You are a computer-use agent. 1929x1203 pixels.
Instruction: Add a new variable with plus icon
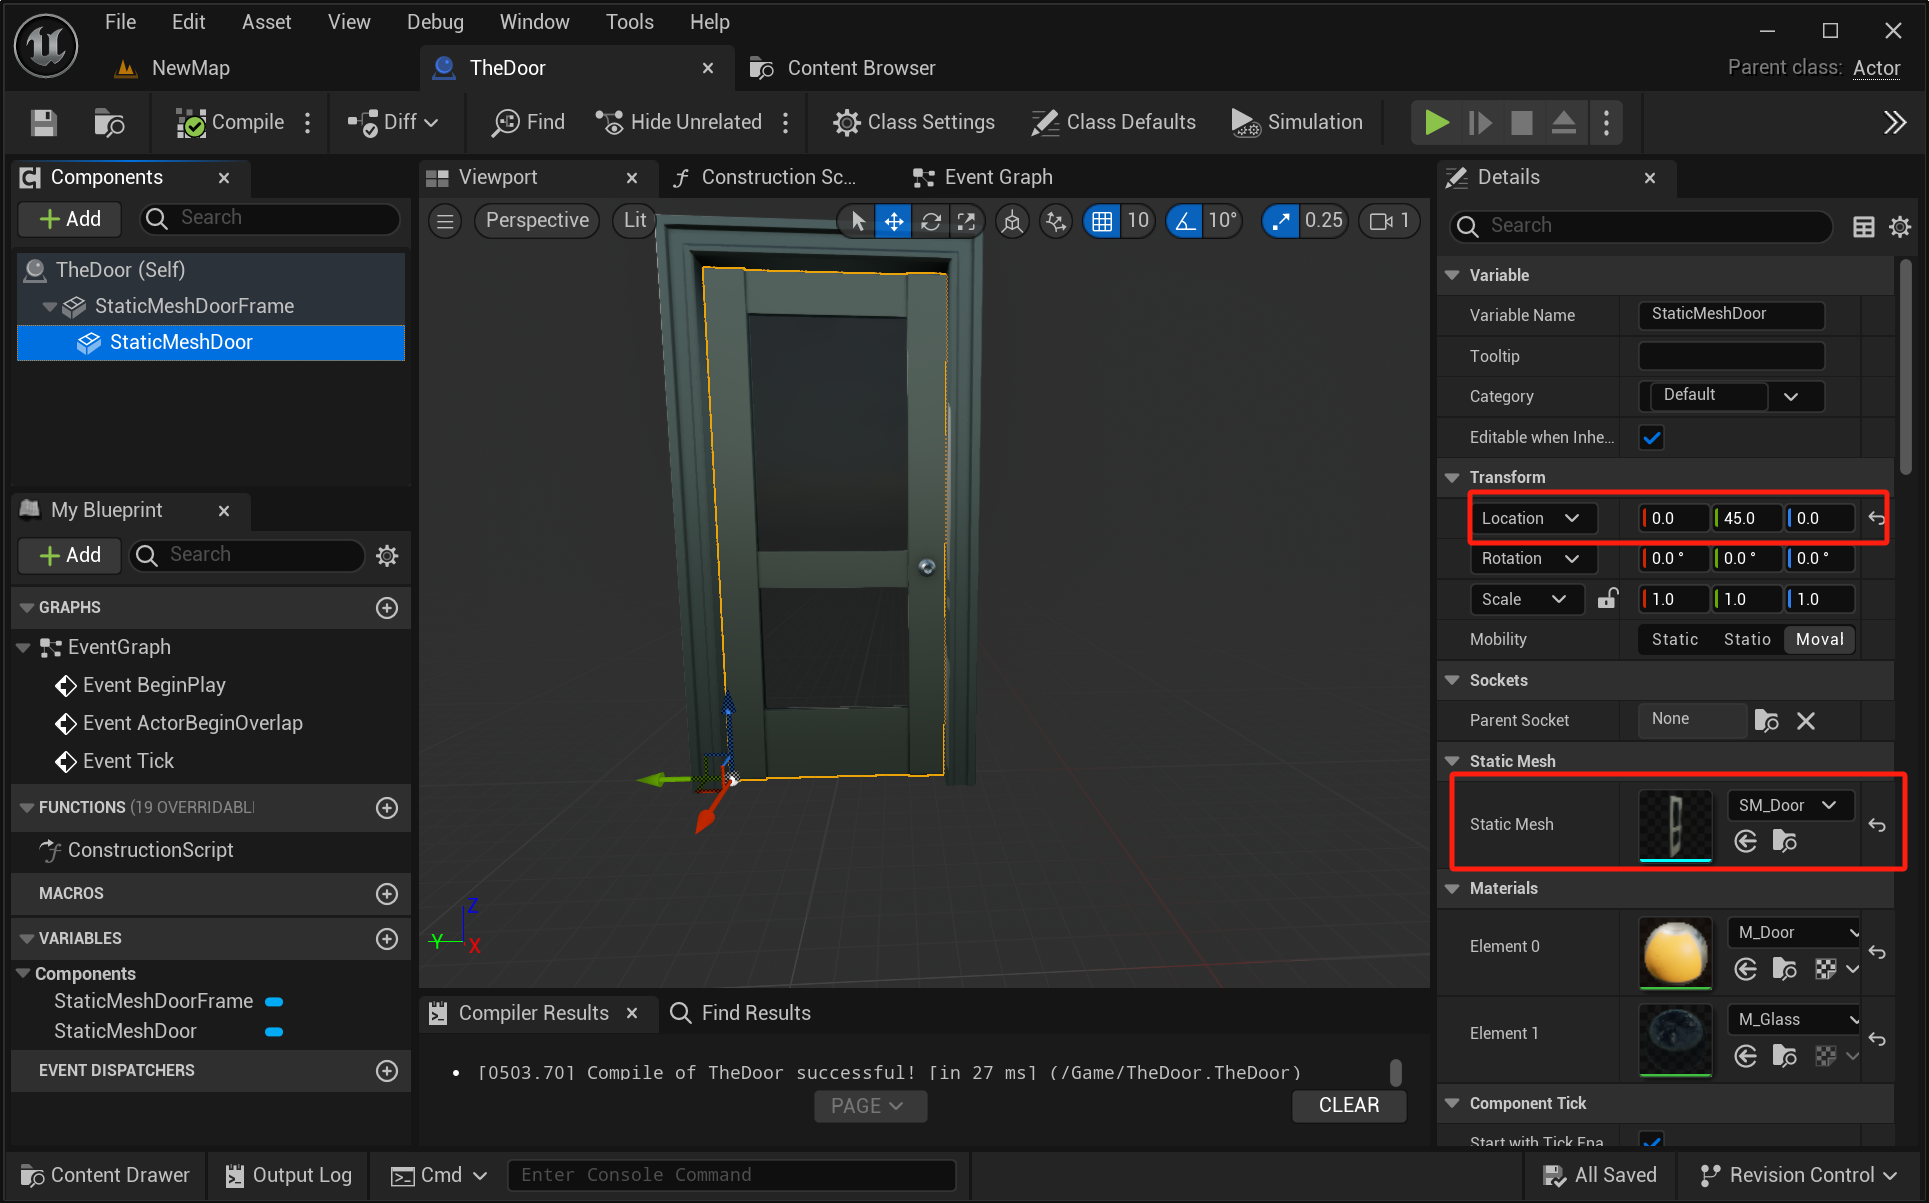click(x=387, y=939)
